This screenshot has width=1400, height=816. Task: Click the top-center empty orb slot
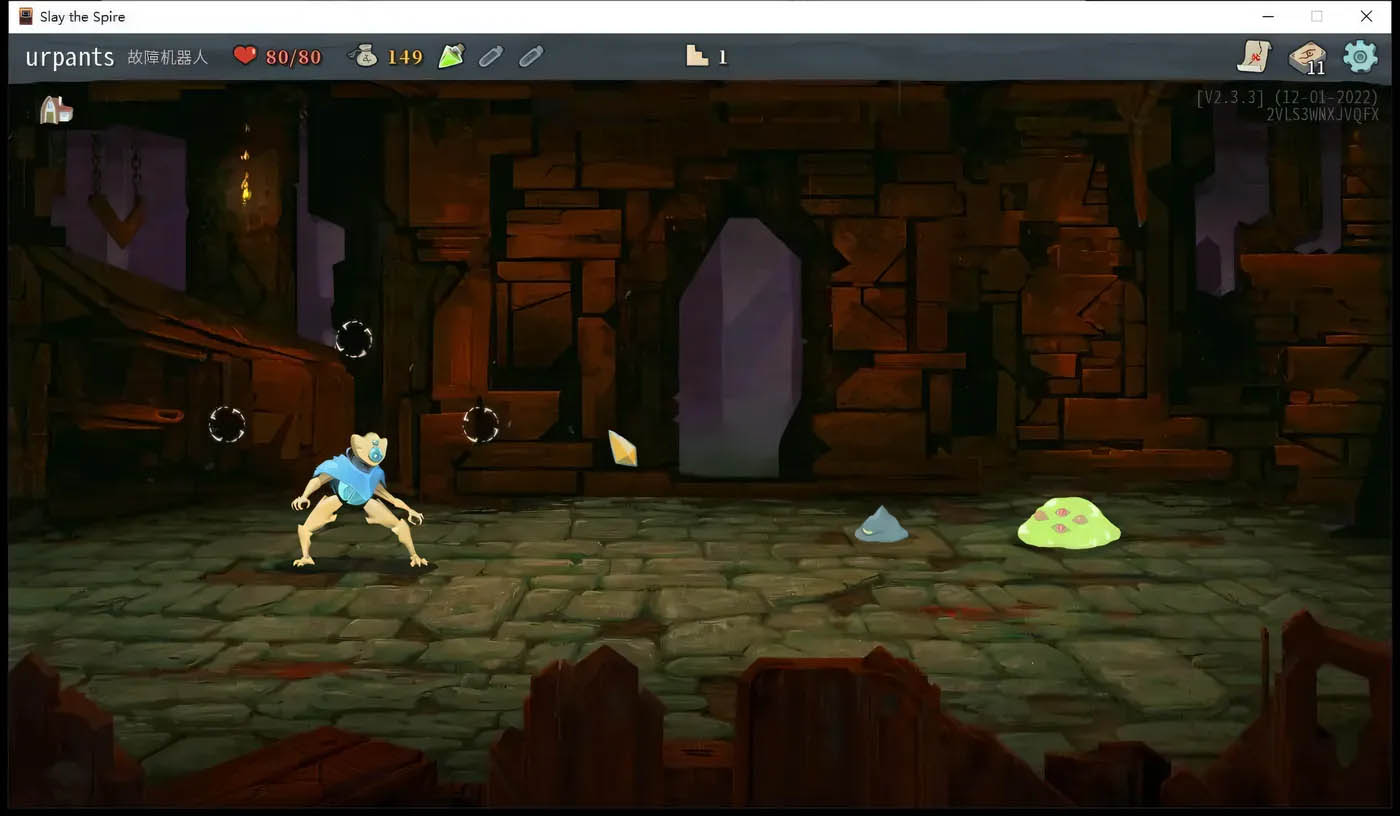pos(353,339)
